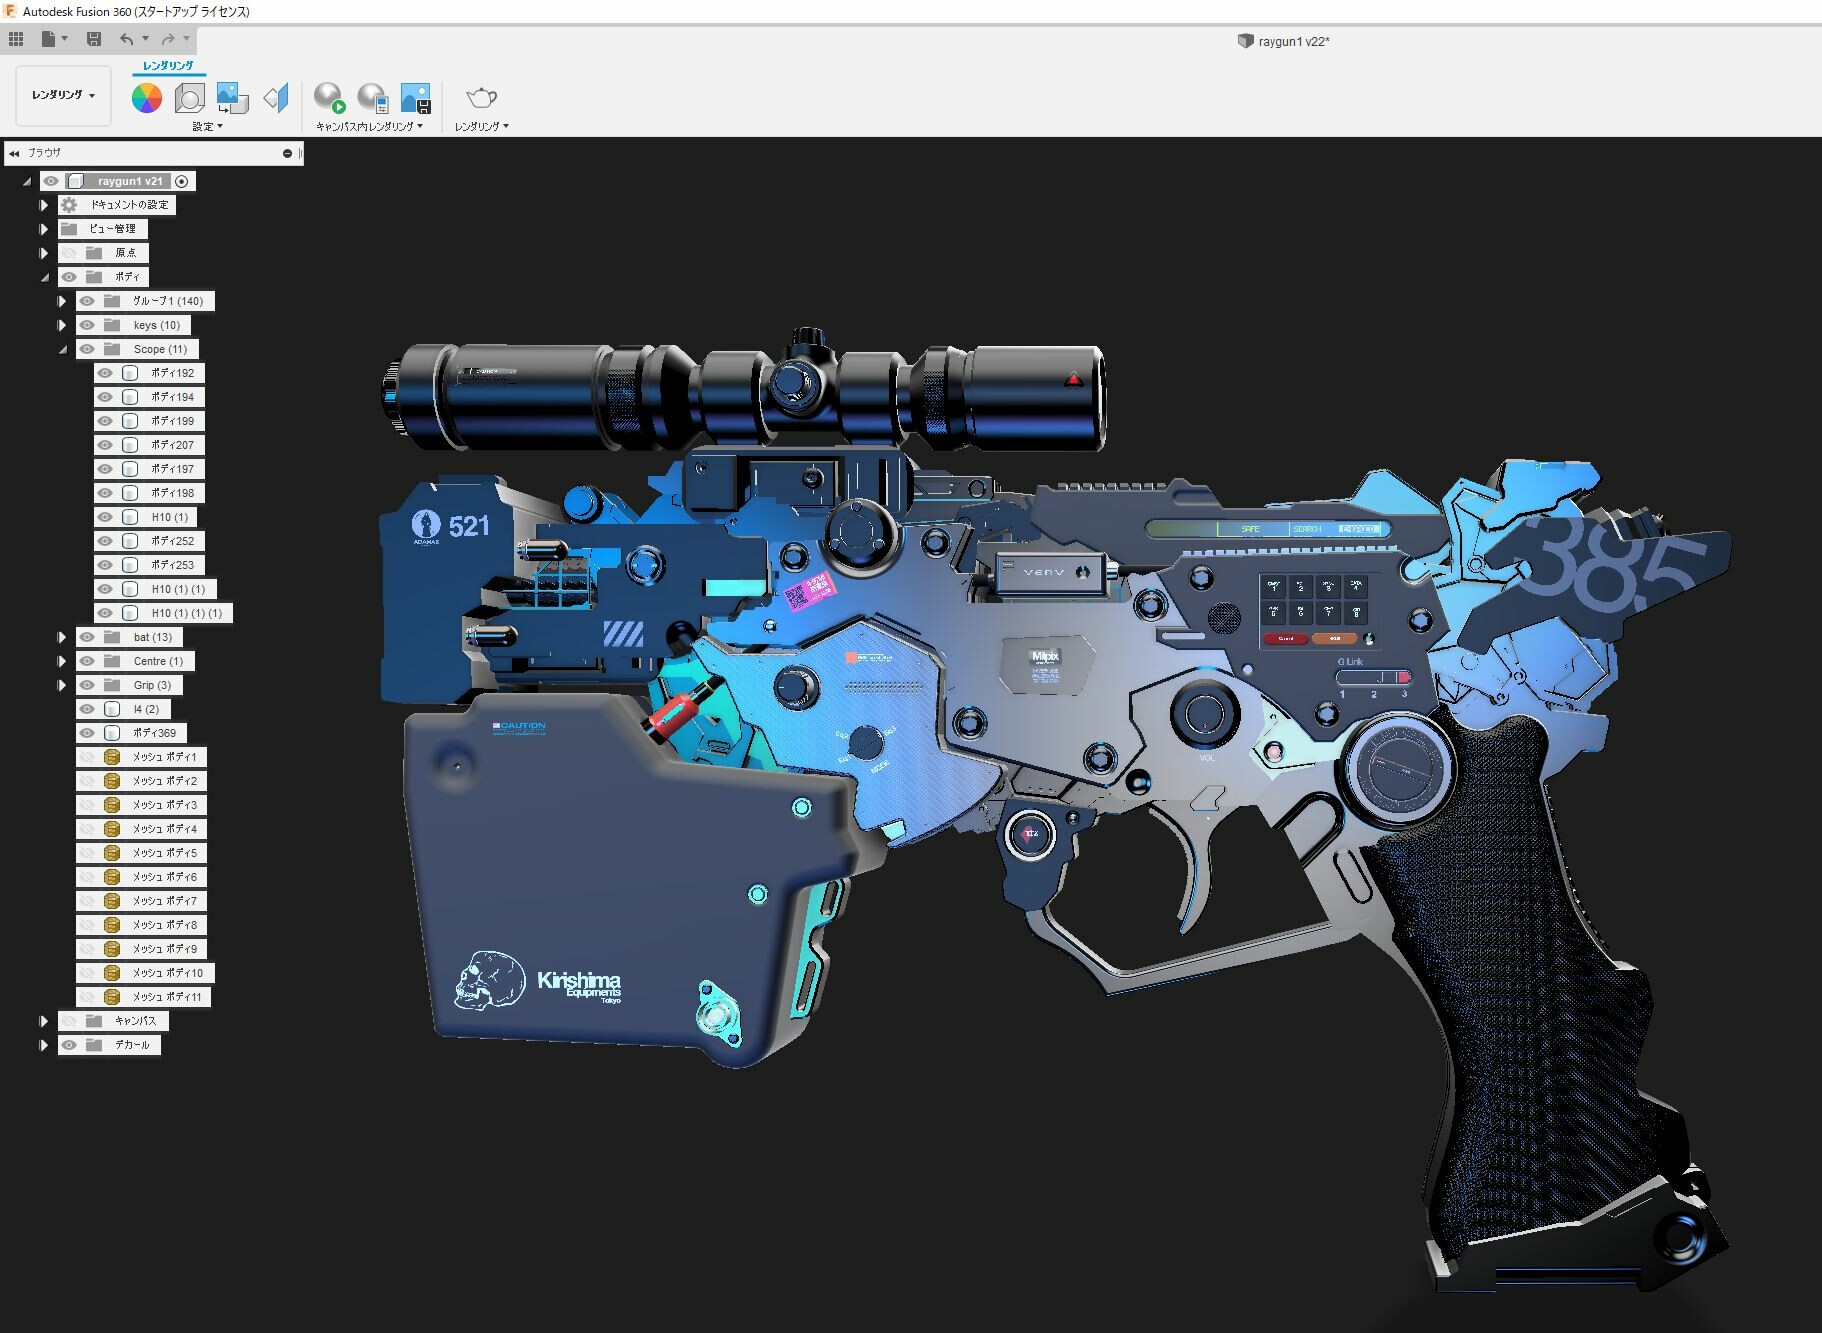Click the ボディ369 body icon
The image size is (1822, 1333).
[x=112, y=733]
